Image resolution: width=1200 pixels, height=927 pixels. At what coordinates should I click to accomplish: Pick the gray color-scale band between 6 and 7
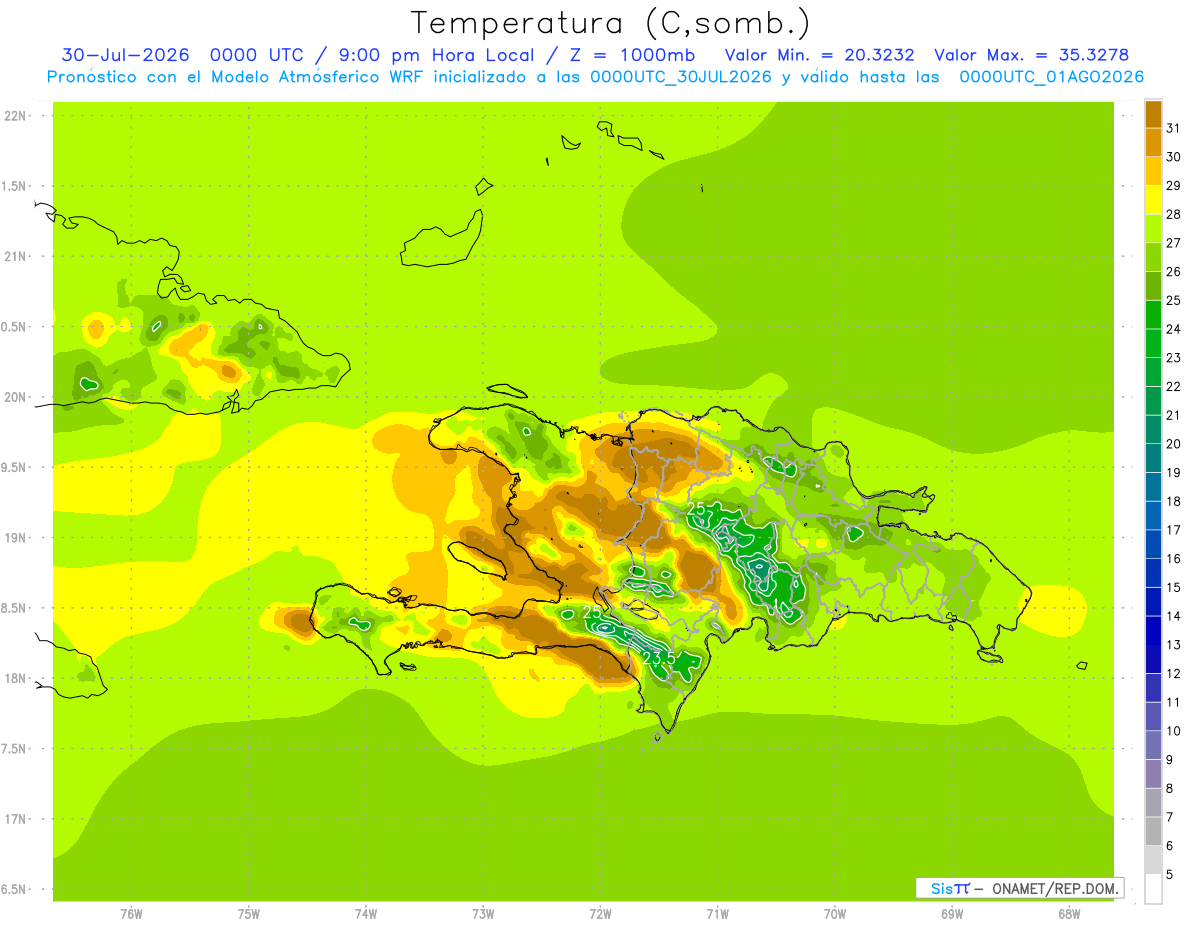tap(1153, 832)
